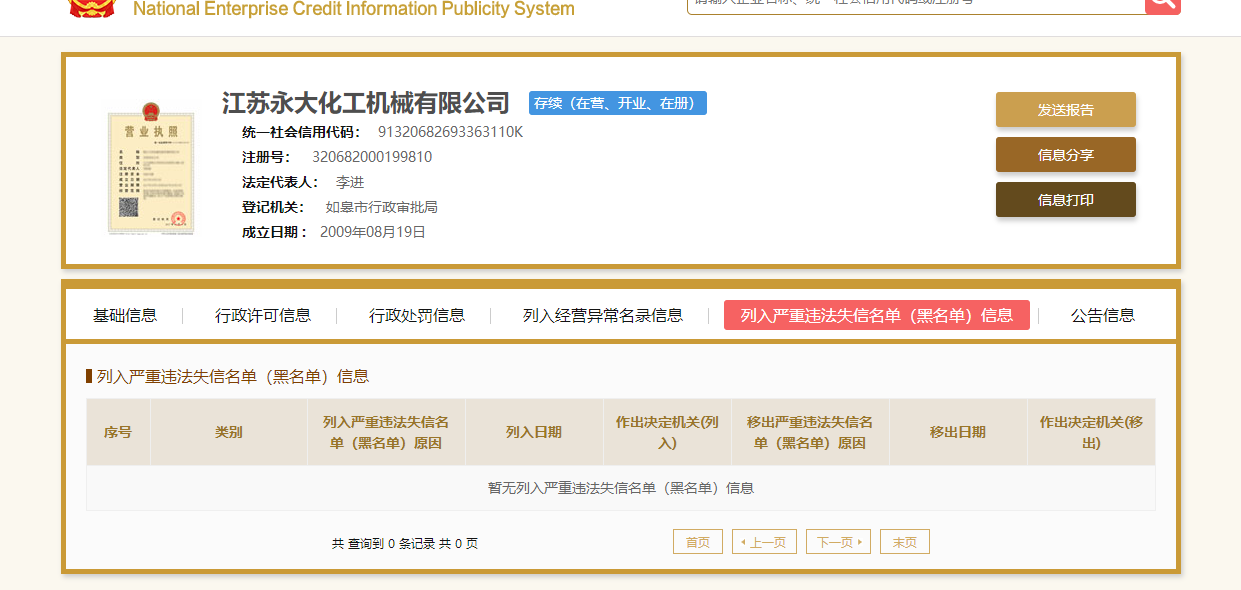Image resolution: width=1241 pixels, height=590 pixels.
Task: Click the 作出决定机关(移出) column header
Action: coord(1091,432)
